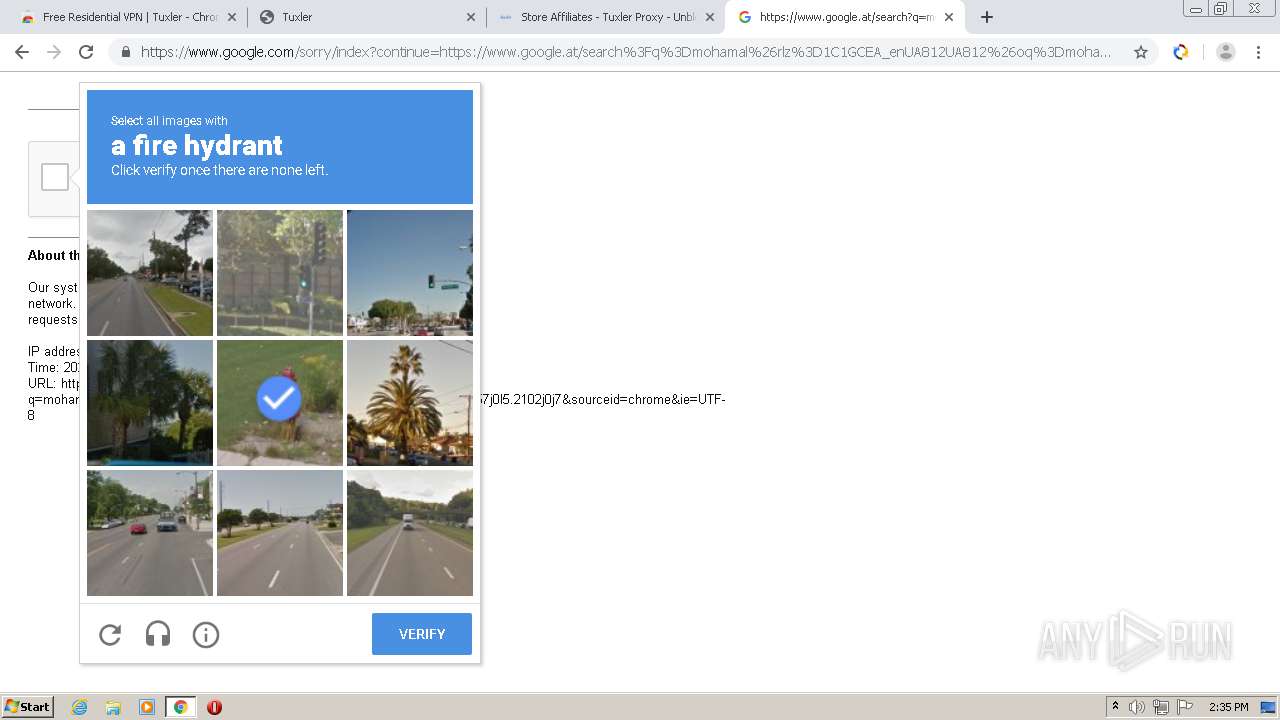Open Chrome taskbar button
This screenshot has height=720, width=1280.
click(180, 707)
